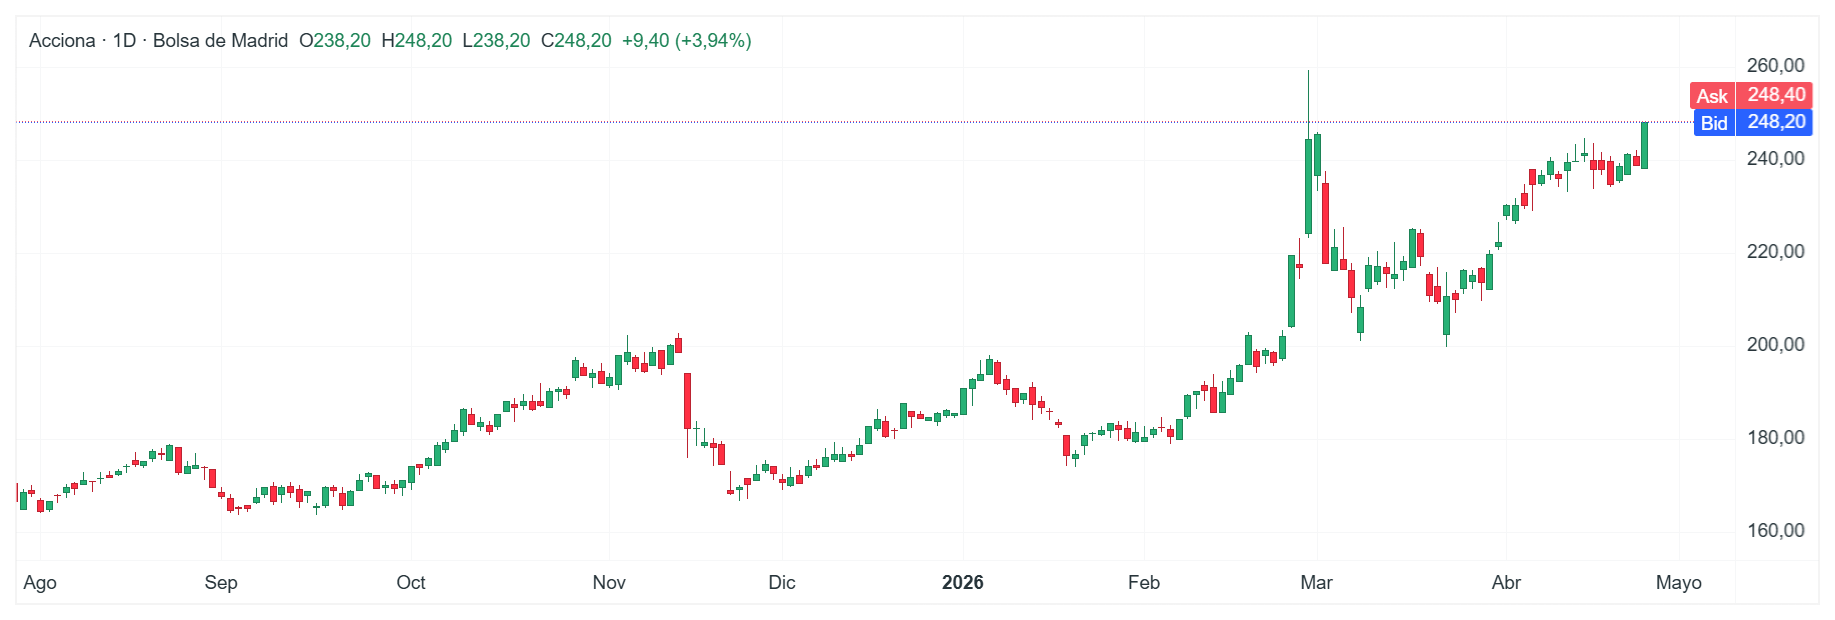Screen dimensions: 1835x620
Task: Click the 220,00 price axis label
Action: [1775, 252]
